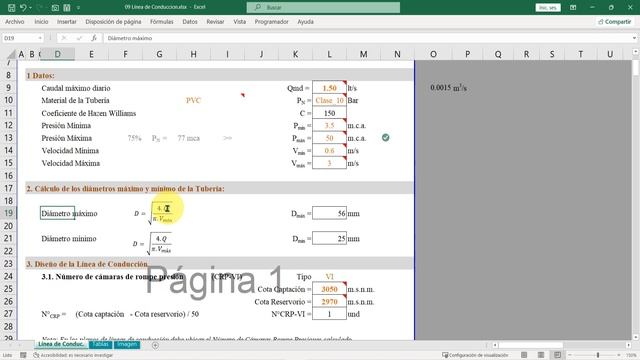Switch to the Inicio ribbon tab
Image resolution: width=640 pixels, height=360 pixels.
pos(41,22)
